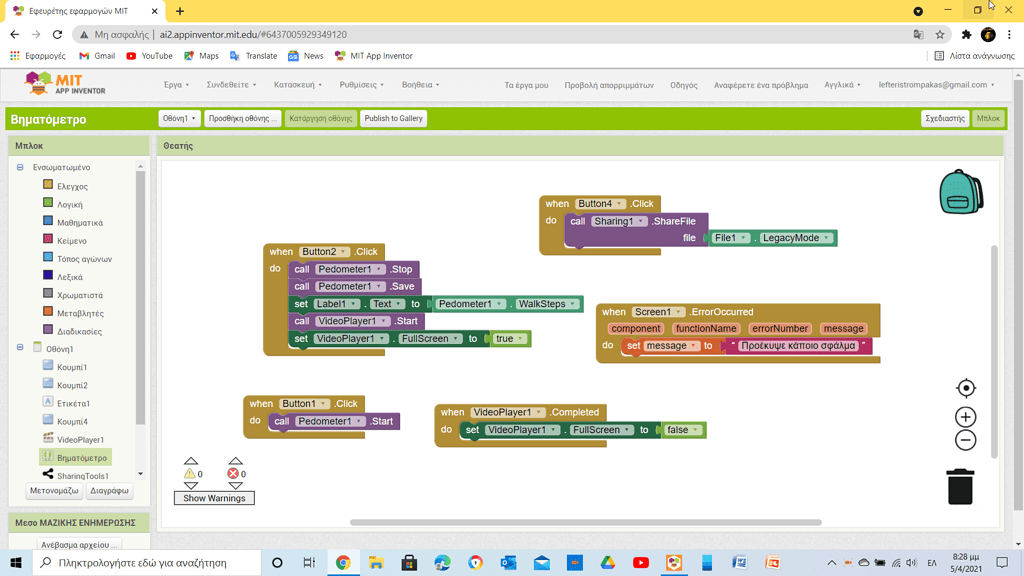Zoom out with the minus icon
This screenshot has height=576, width=1024.
click(x=966, y=440)
